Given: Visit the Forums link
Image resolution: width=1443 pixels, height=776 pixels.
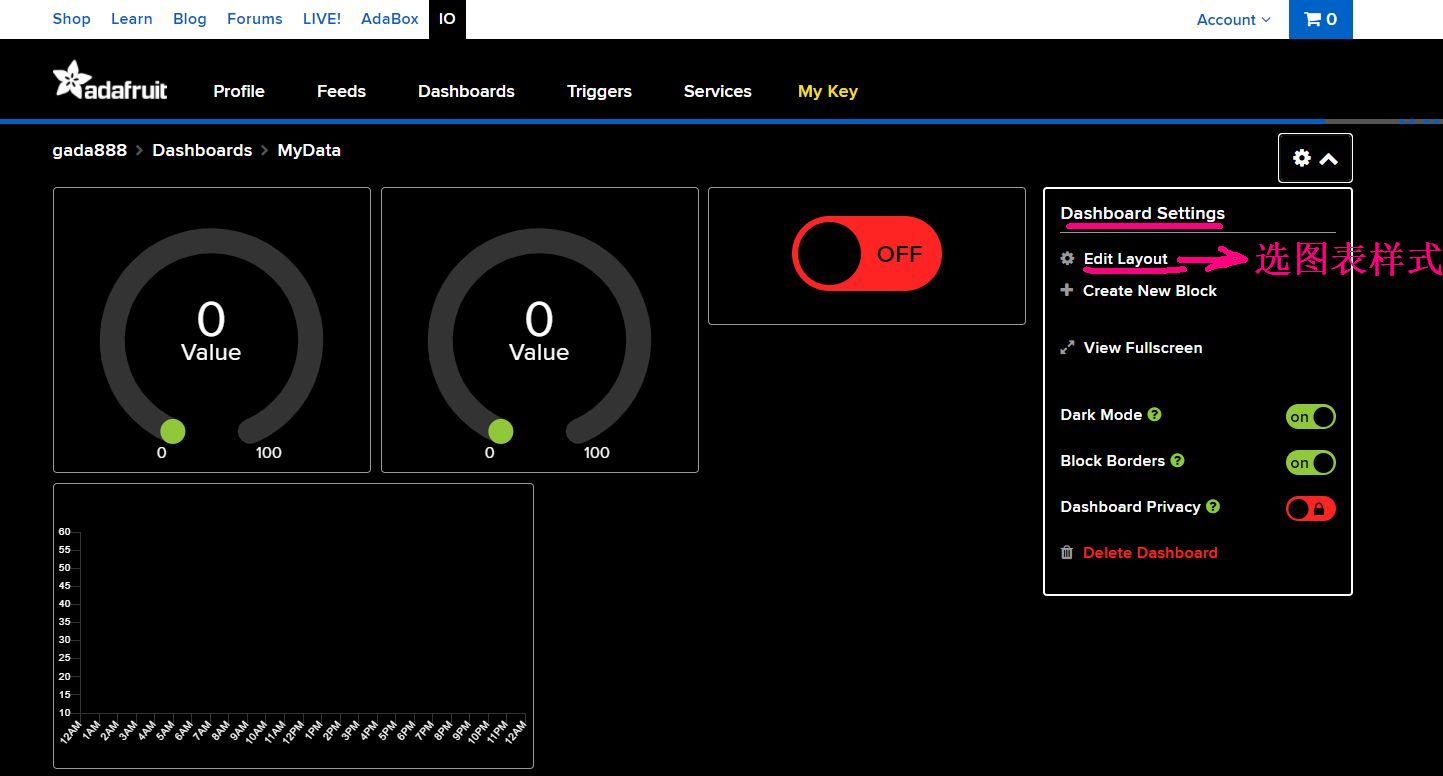Looking at the screenshot, I should pyautogui.click(x=255, y=19).
